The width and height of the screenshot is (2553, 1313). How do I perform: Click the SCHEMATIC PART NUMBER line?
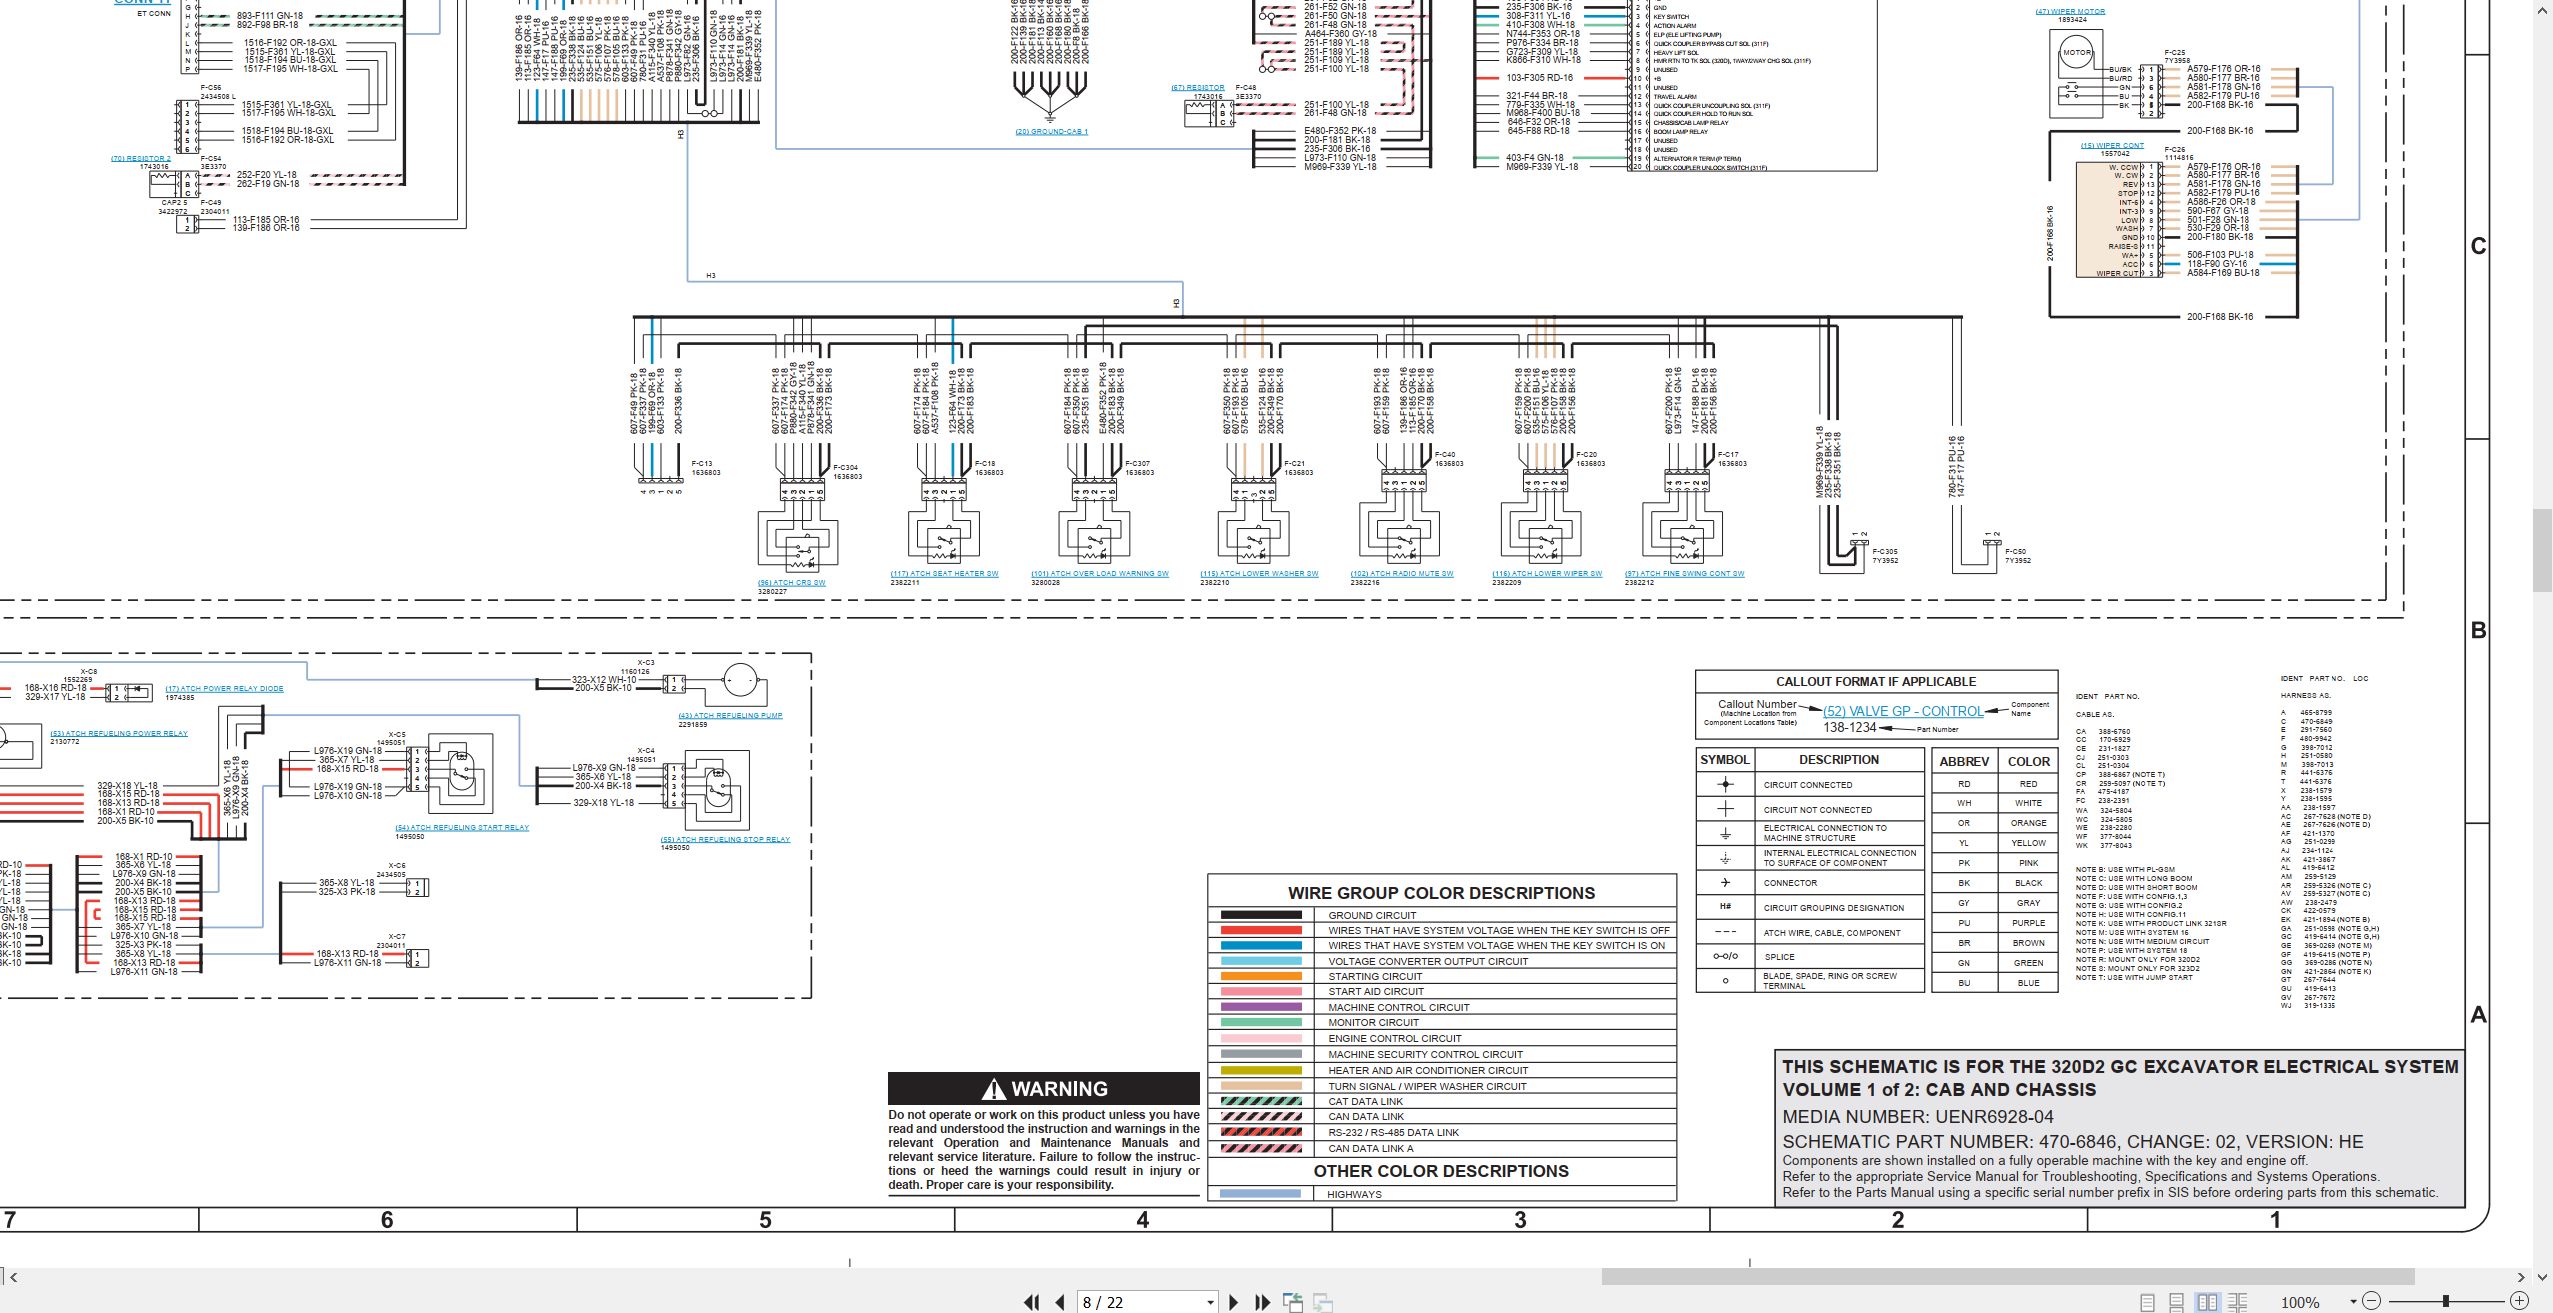point(2073,1142)
